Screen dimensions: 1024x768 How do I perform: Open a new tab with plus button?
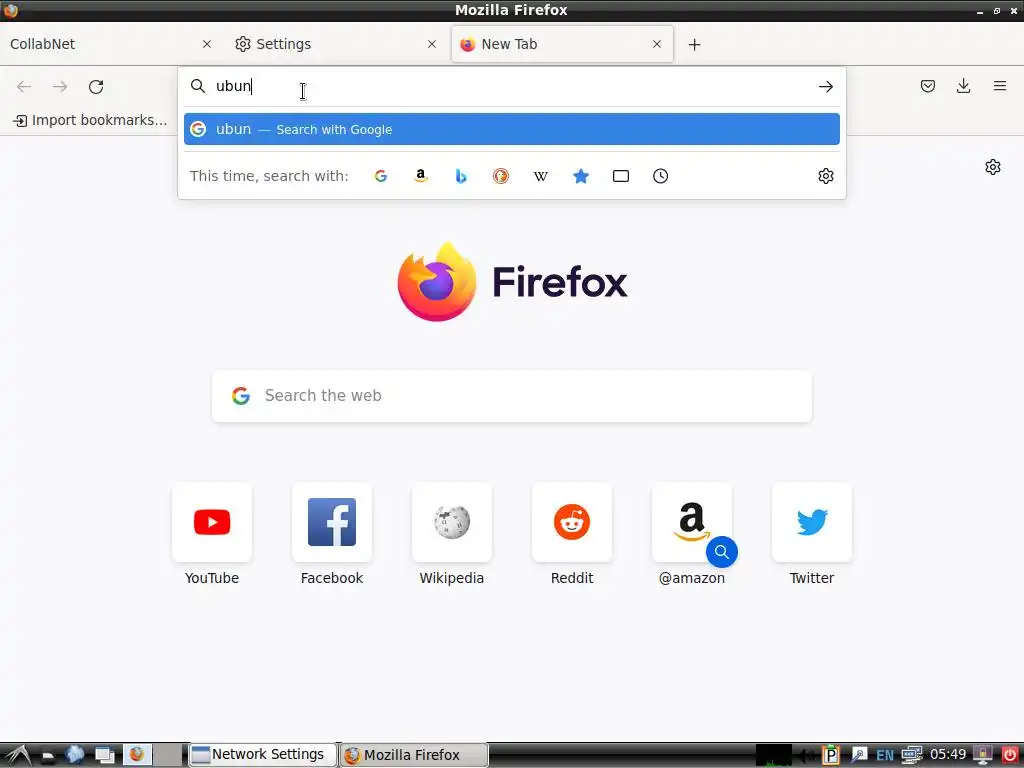point(694,44)
